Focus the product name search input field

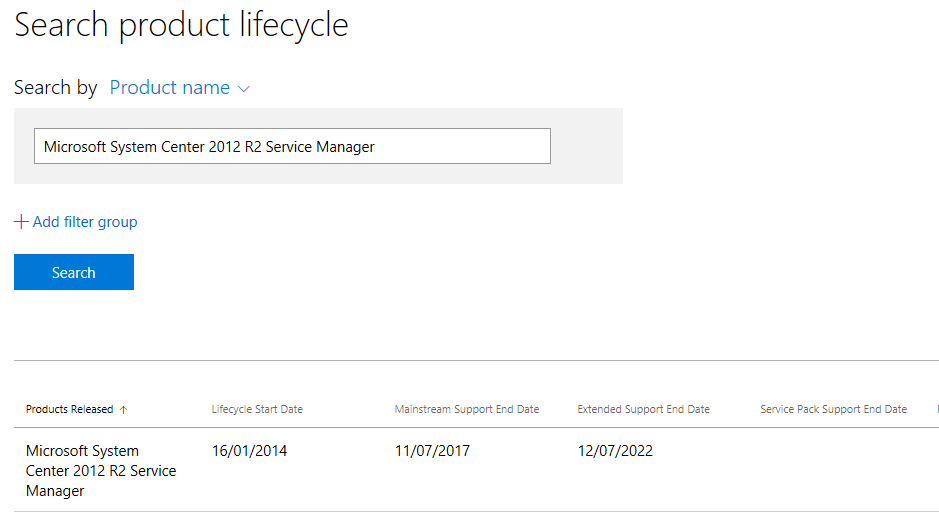pos(292,146)
